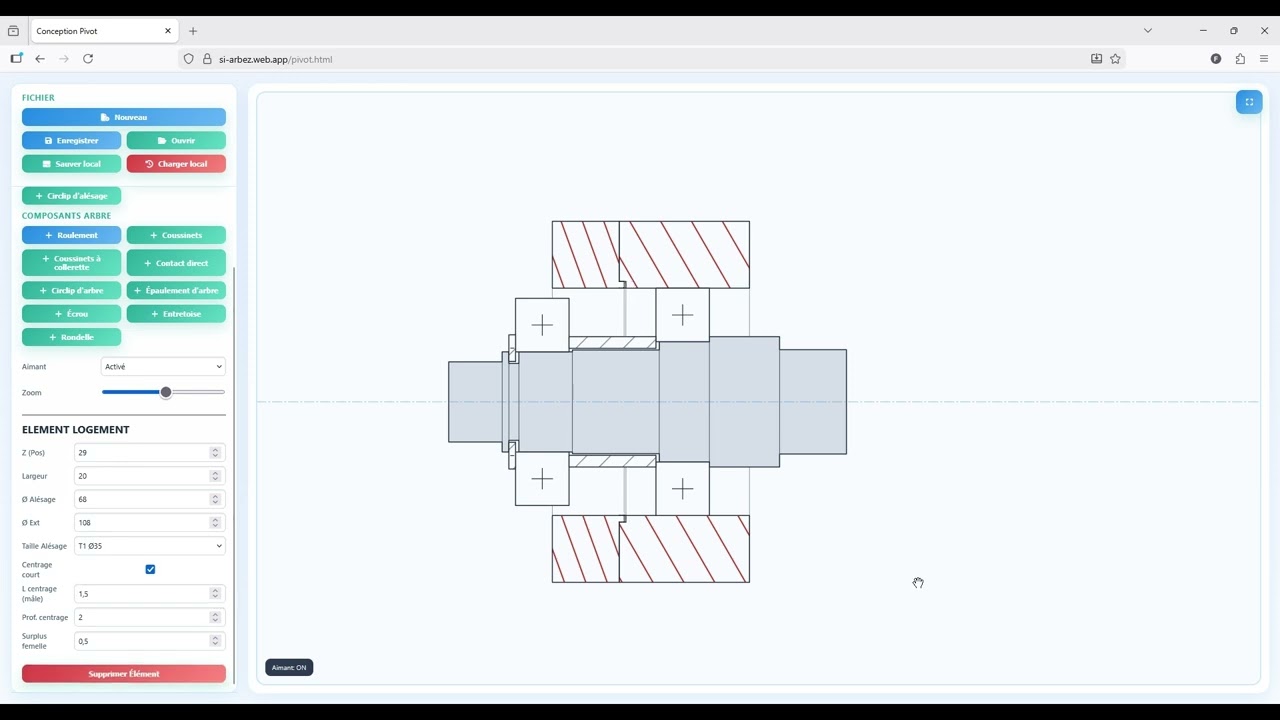Add a Roulement component
1280x720 pixels.
click(71, 235)
